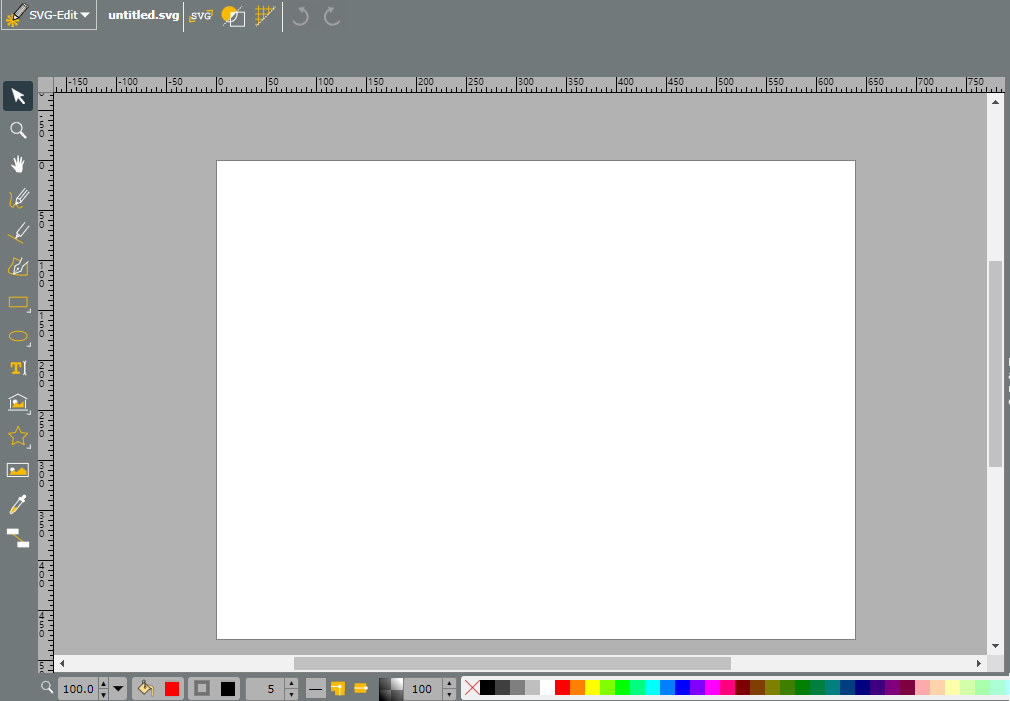Click the Undo arrow
The height and width of the screenshot is (701, 1010).
pos(300,16)
